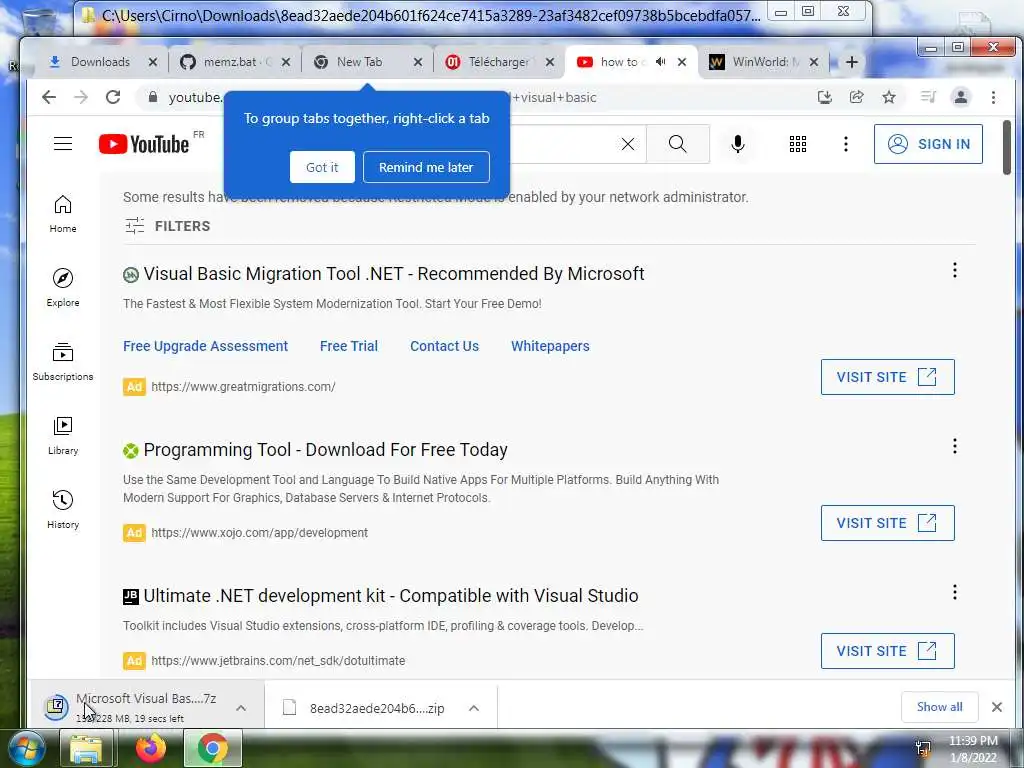
Task: Open more options for Visual Basic Migration Tool ad
Action: (955, 270)
